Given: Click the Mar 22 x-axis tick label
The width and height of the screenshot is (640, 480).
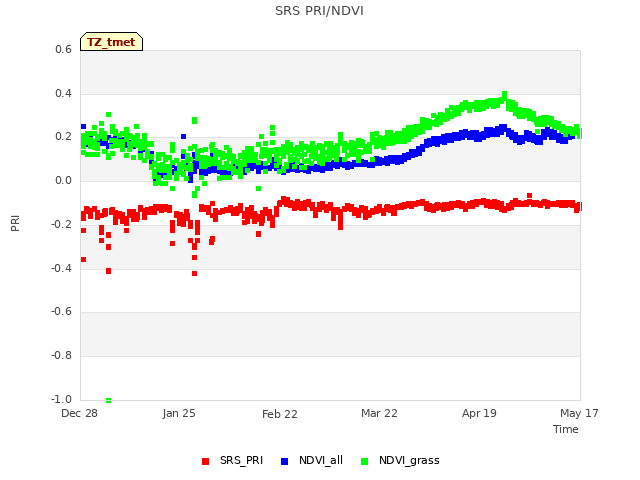Looking at the screenshot, I should click(x=379, y=413).
